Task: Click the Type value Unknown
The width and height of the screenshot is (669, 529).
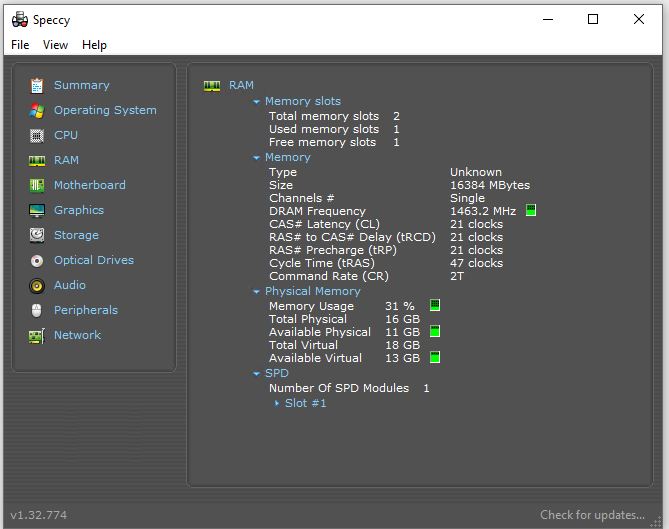Action: [x=476, y=172]
